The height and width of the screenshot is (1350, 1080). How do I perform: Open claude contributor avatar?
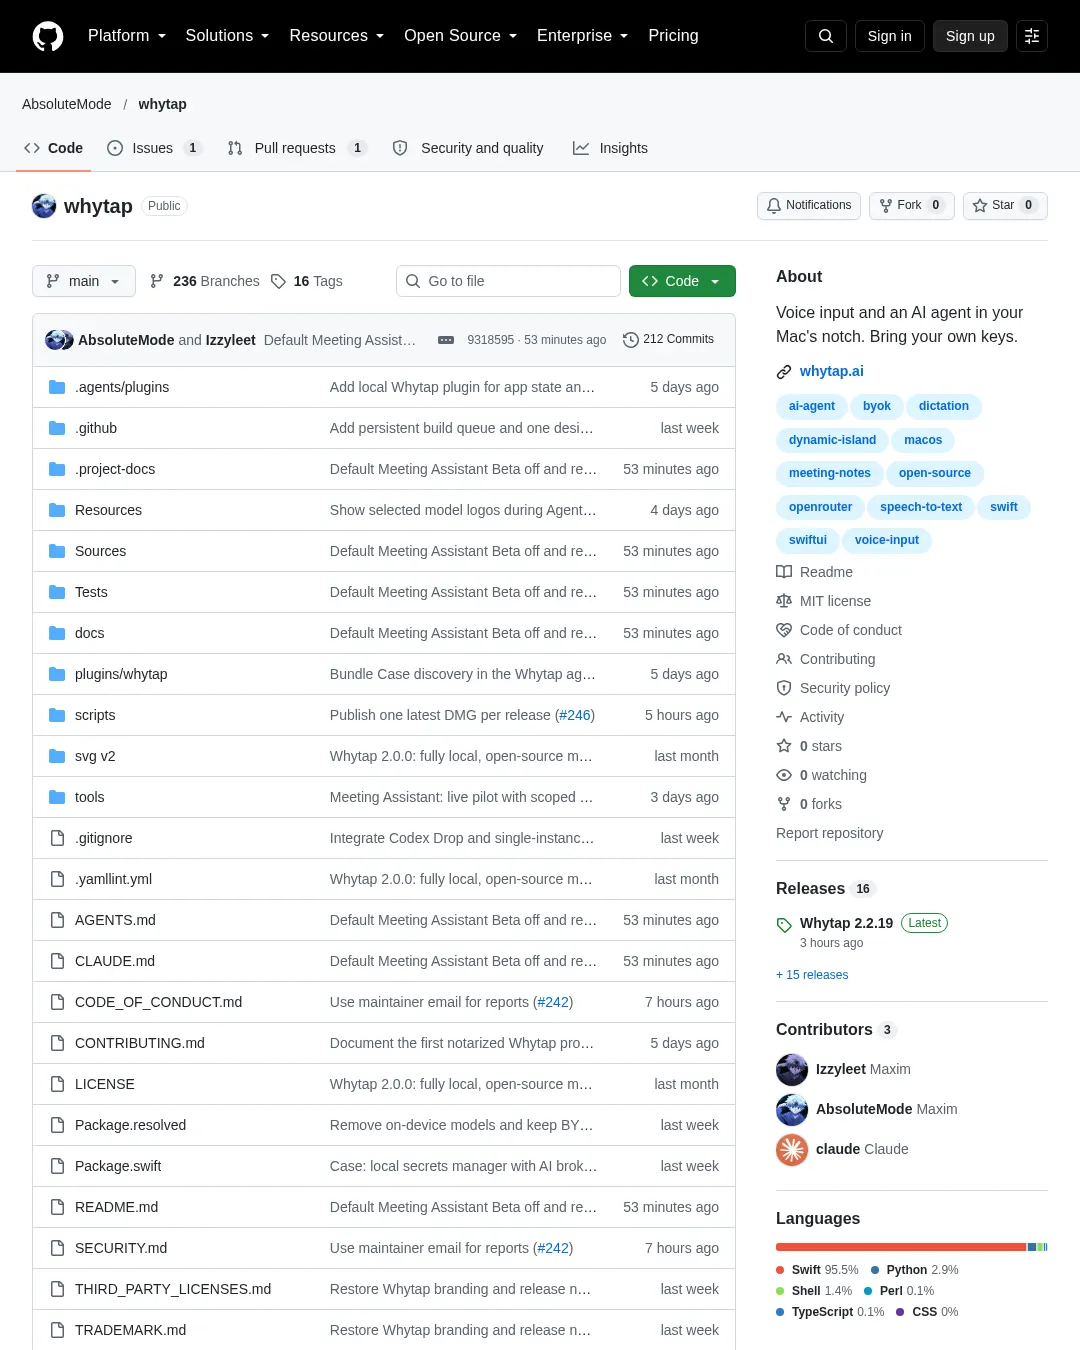coord(792,1149)
